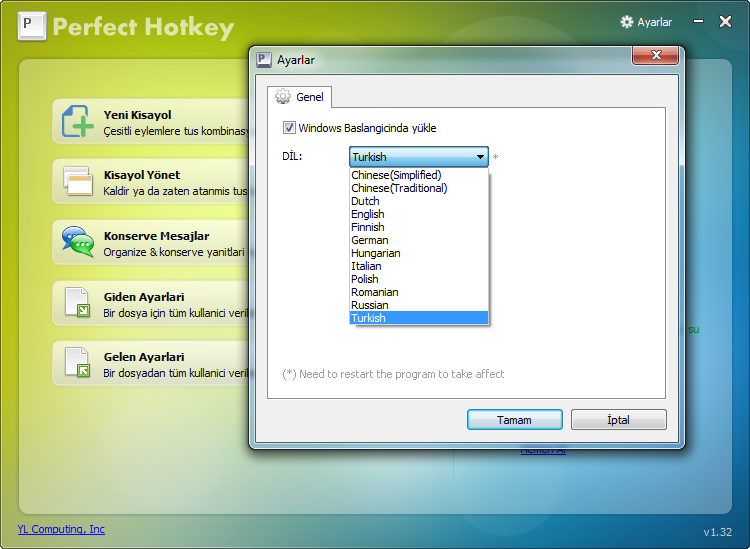This screenshot has height=549, width=750.
Task: Pick Chinese(Simplified) language option
Action: click(396, 175)
